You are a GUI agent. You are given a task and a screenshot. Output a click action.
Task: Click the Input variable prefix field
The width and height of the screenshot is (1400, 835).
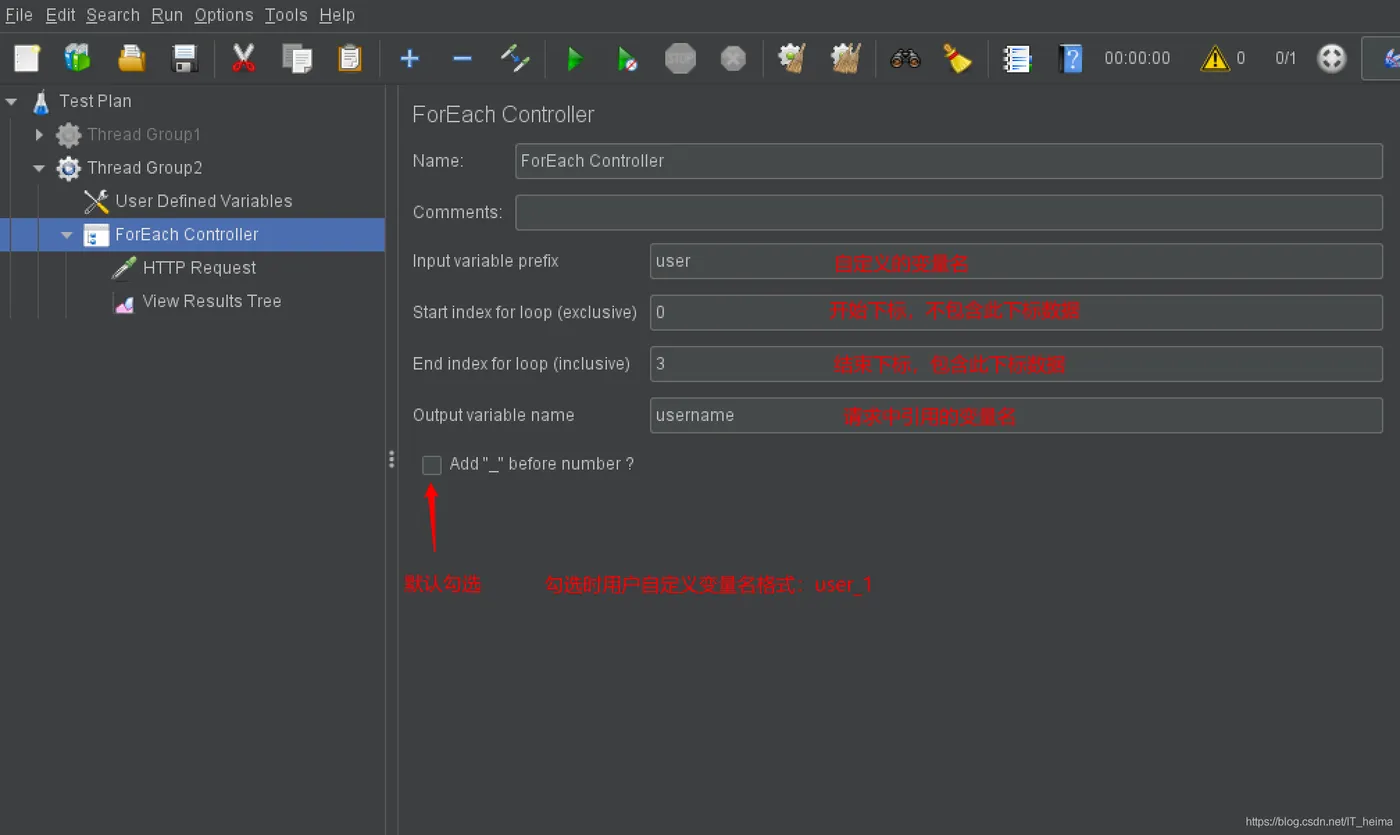coord(1016,261)
